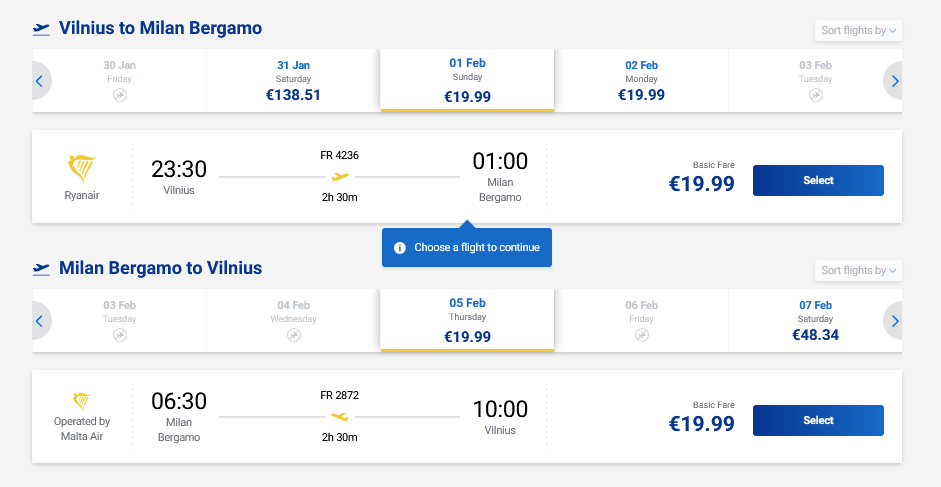Choose the 07 Feb Saturday €48.34 date
941x487 pixels.
pyautogui.click(x=815, y=321)
